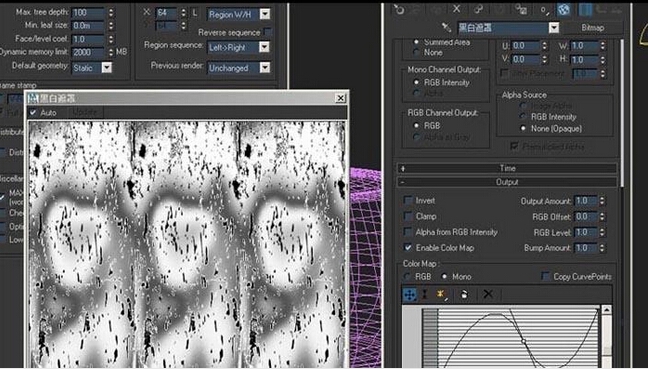Check Alpha from RGB Intensity
This screenshot has width=648, height=369.
[x=408, y=232]
